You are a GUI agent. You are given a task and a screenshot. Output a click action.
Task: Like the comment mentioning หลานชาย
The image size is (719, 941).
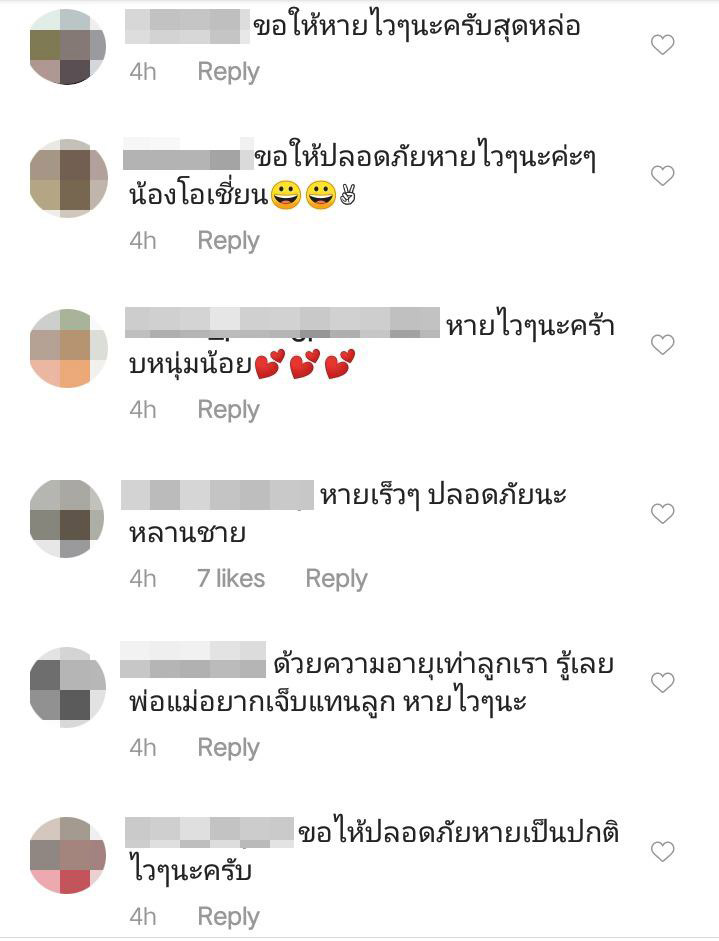pos(663,513)
